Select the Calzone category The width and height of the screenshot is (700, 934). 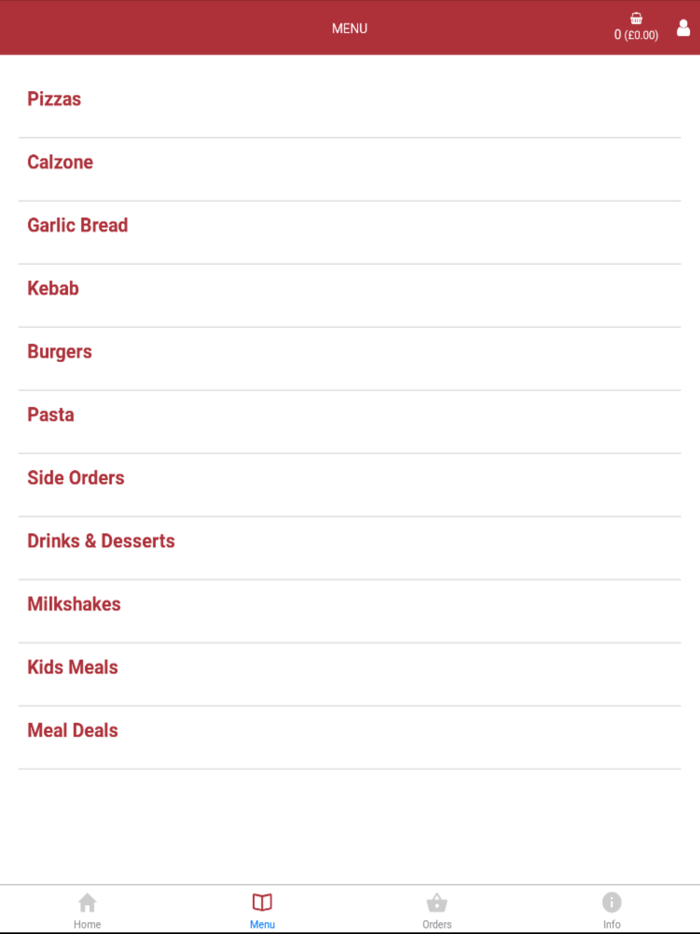pyautogui.click(x=60, y=162)
